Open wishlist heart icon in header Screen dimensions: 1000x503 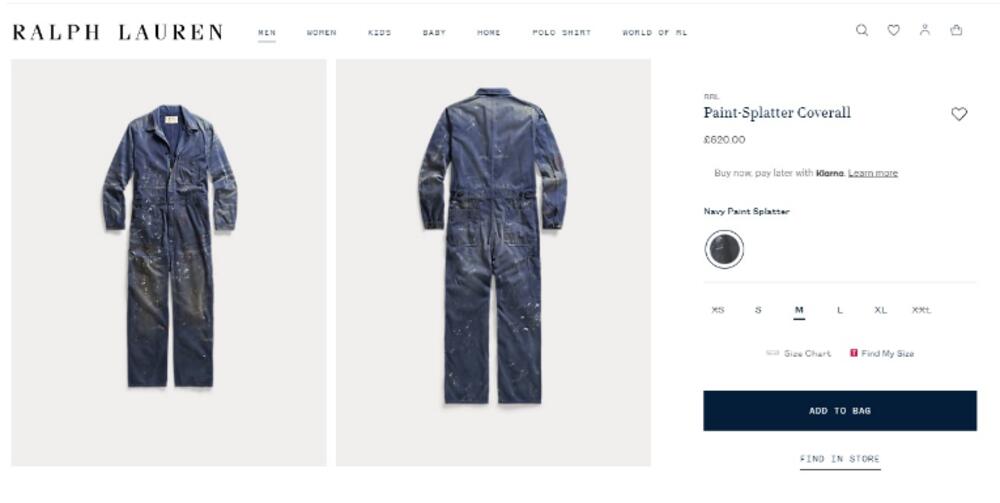click(x=893, y=30)
